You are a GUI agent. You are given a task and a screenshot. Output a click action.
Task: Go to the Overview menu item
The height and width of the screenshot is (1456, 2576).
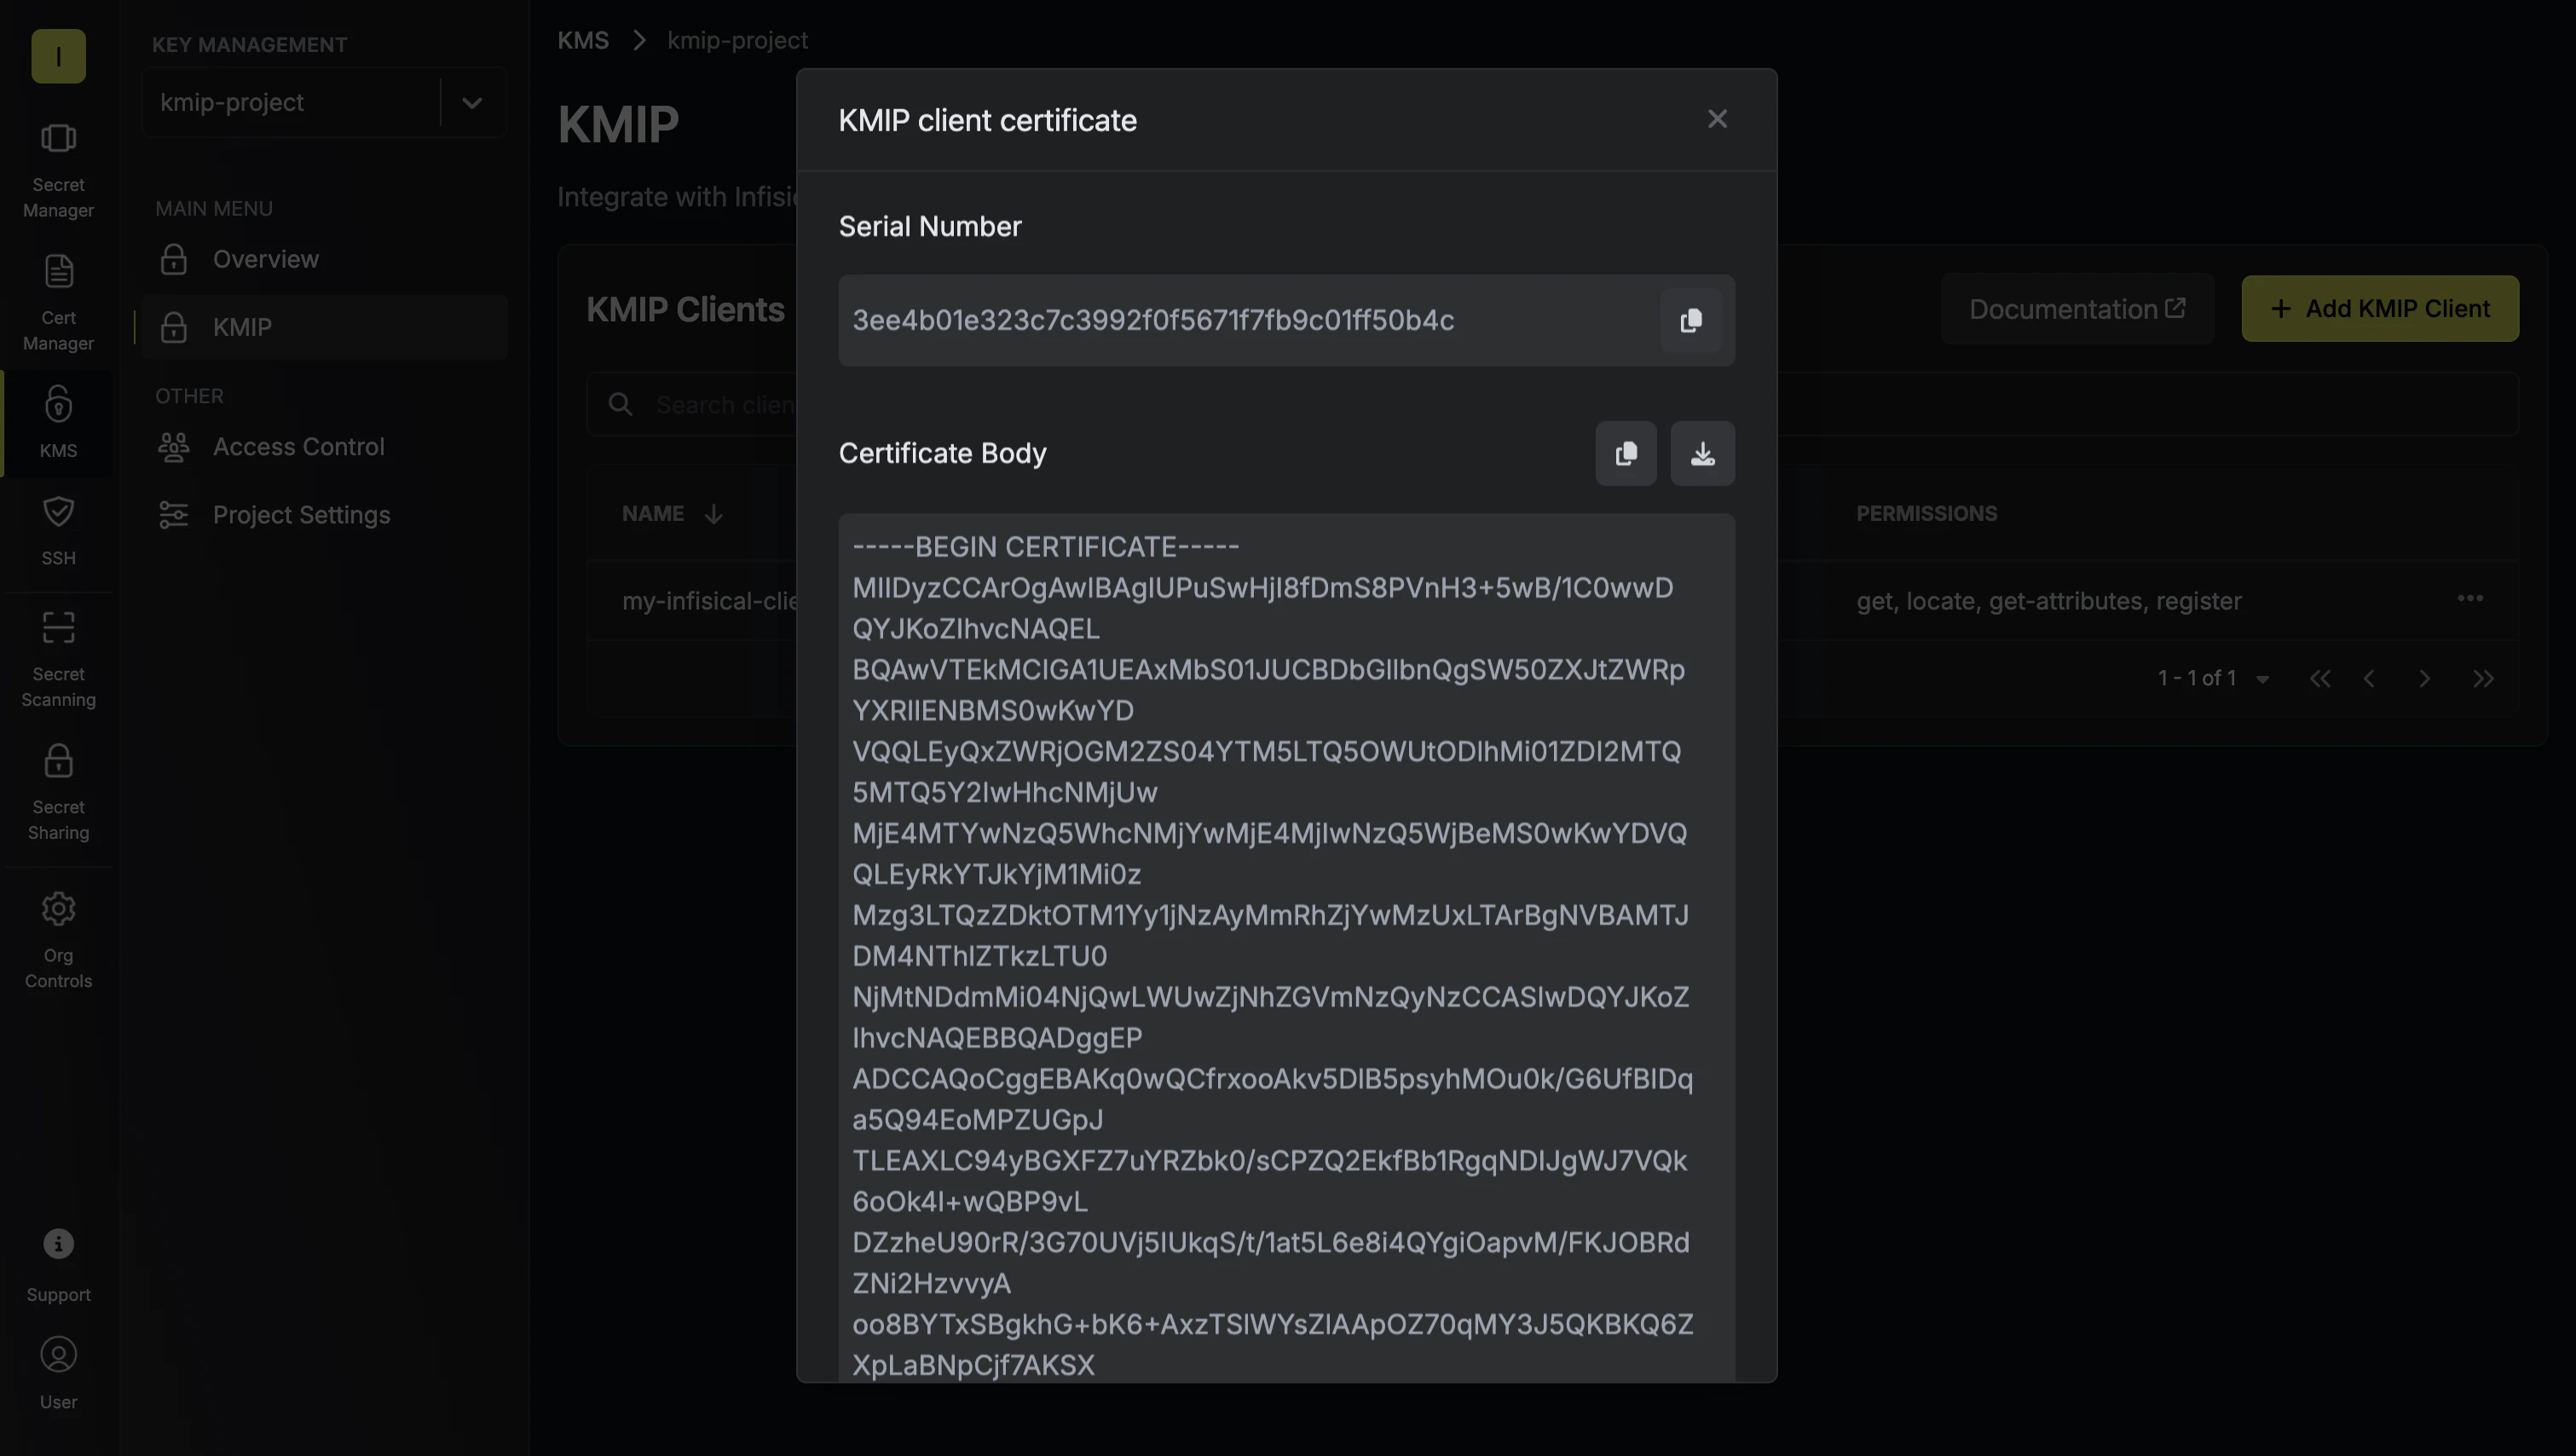click(324, 259)
